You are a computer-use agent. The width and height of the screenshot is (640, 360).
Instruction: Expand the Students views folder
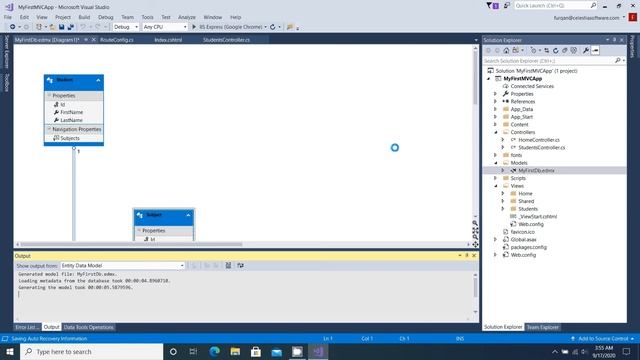coord(503,209)
